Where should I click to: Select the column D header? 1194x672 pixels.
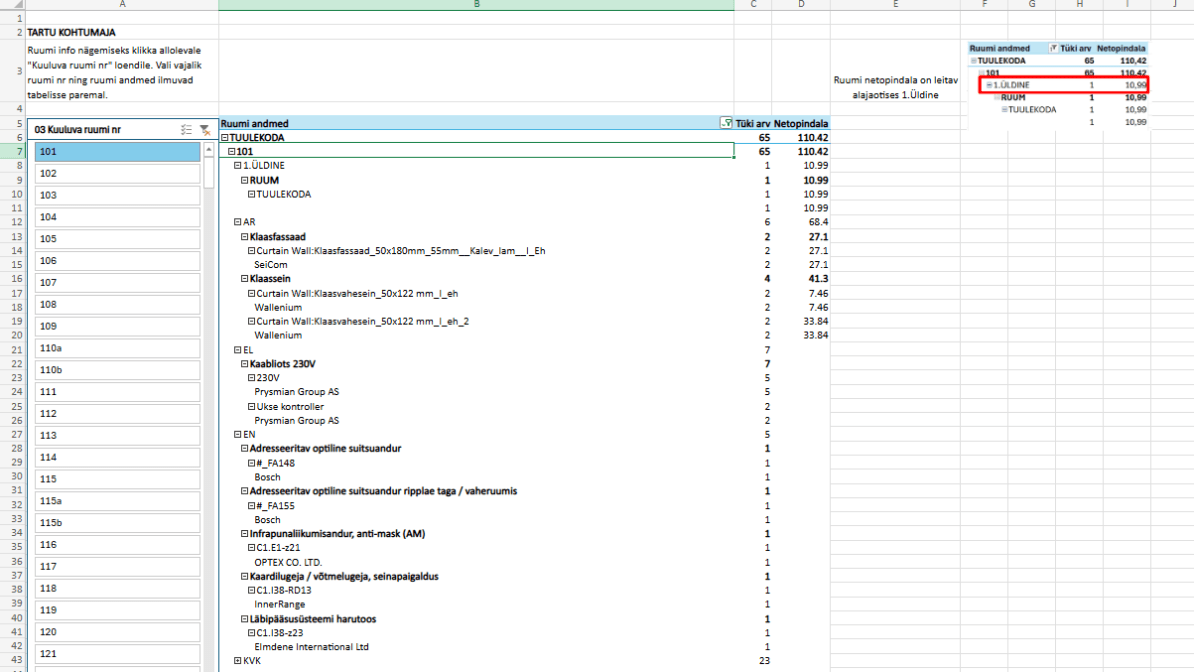pyautogui.click(x=800, y=5)
